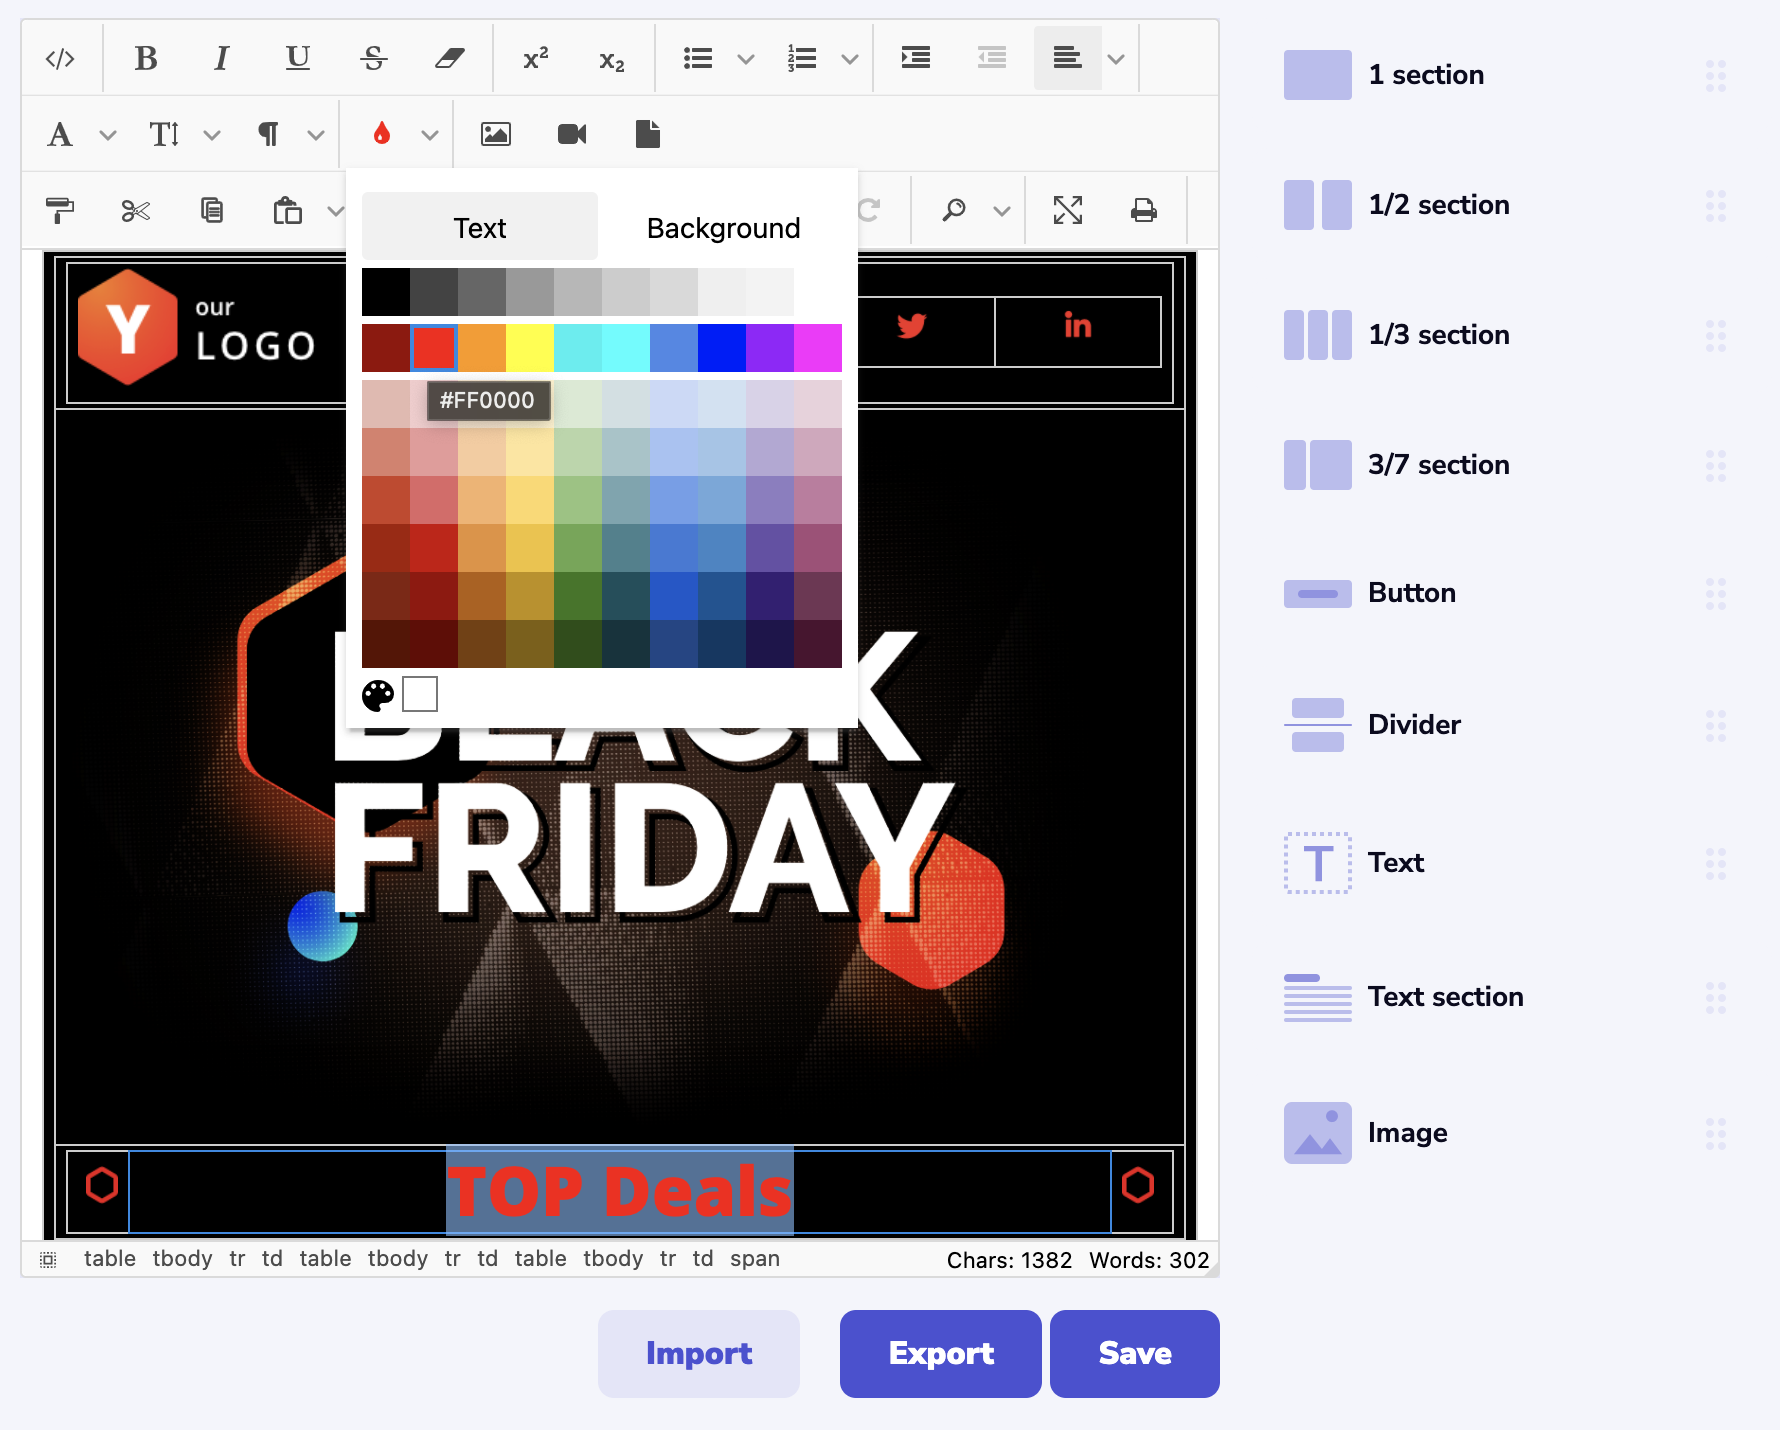Click the Twitter icon in header
This screenshot has width=1780, height=1430.
(x=911, y=326)
